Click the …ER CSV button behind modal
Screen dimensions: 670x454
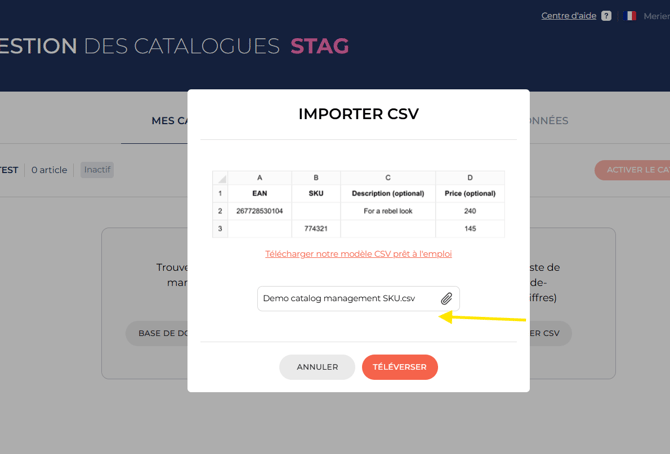tap(550, 333)
